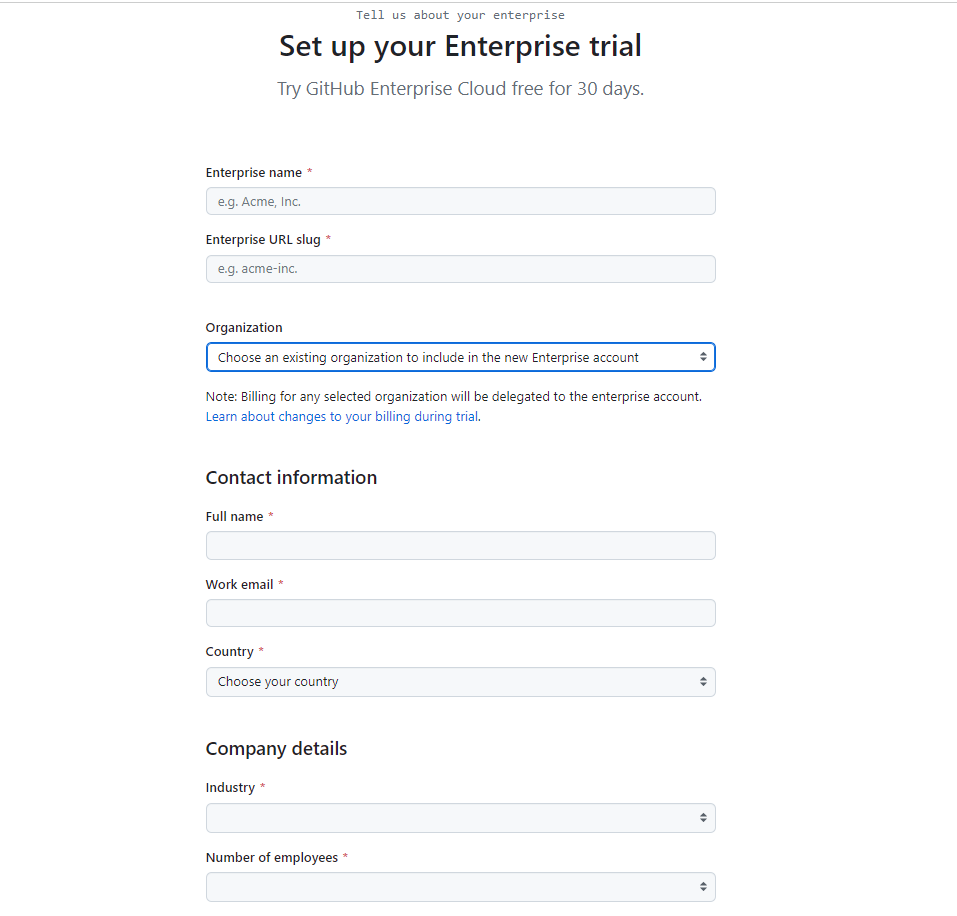Click the 'Enterprise URL slug' label

[x=263, y=240]
